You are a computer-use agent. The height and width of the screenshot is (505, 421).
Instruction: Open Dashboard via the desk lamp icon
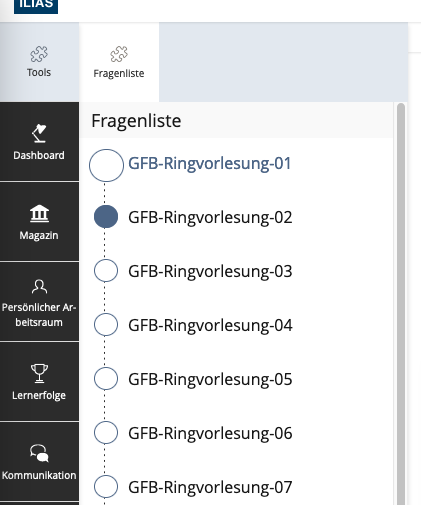coord(39,133)
